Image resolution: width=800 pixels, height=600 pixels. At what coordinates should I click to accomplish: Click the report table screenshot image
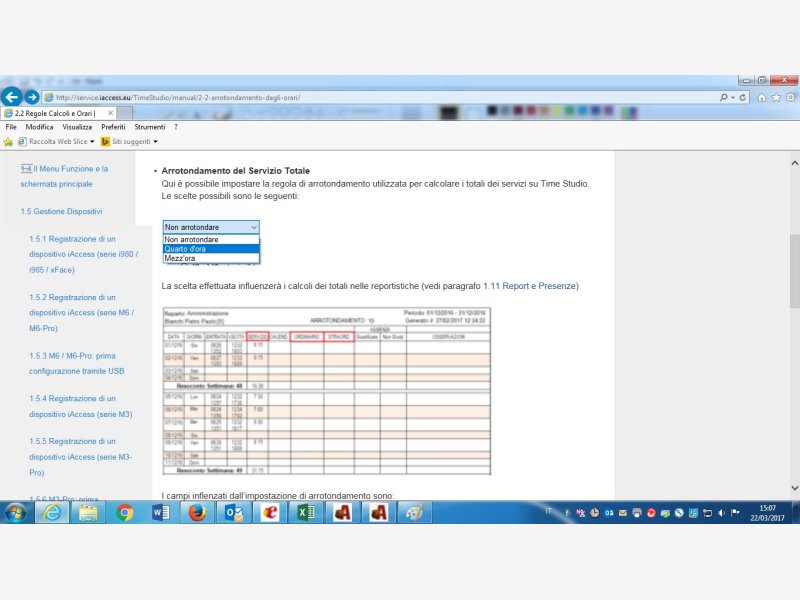[326, 389]
